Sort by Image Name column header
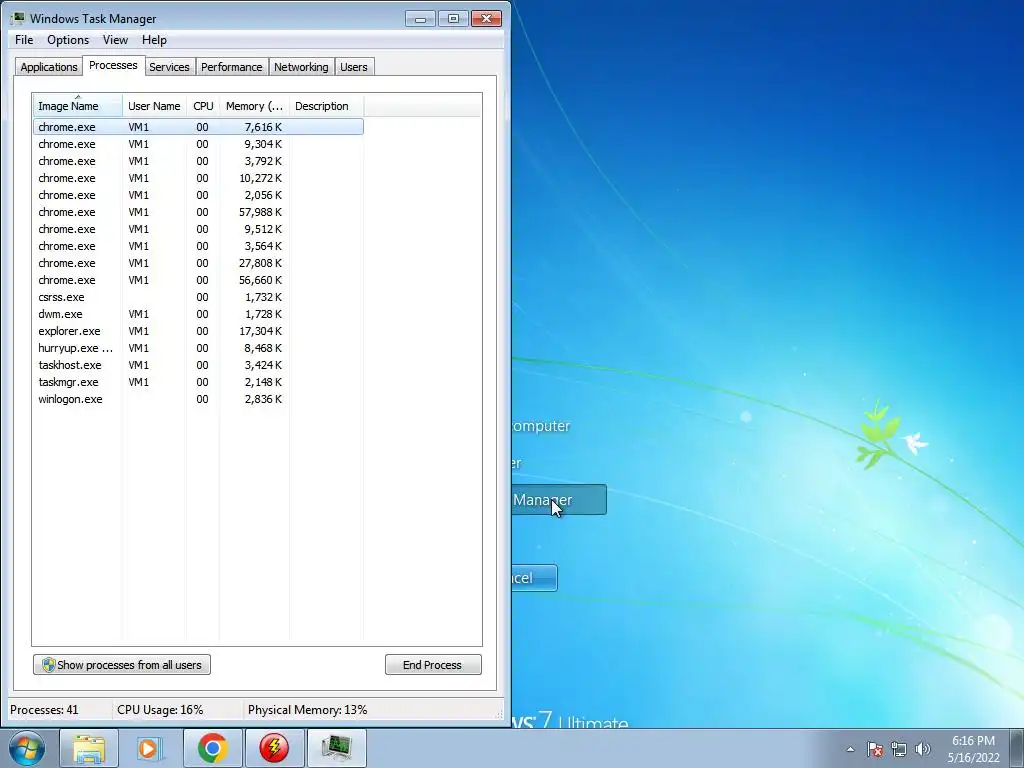 coord(77,106)
